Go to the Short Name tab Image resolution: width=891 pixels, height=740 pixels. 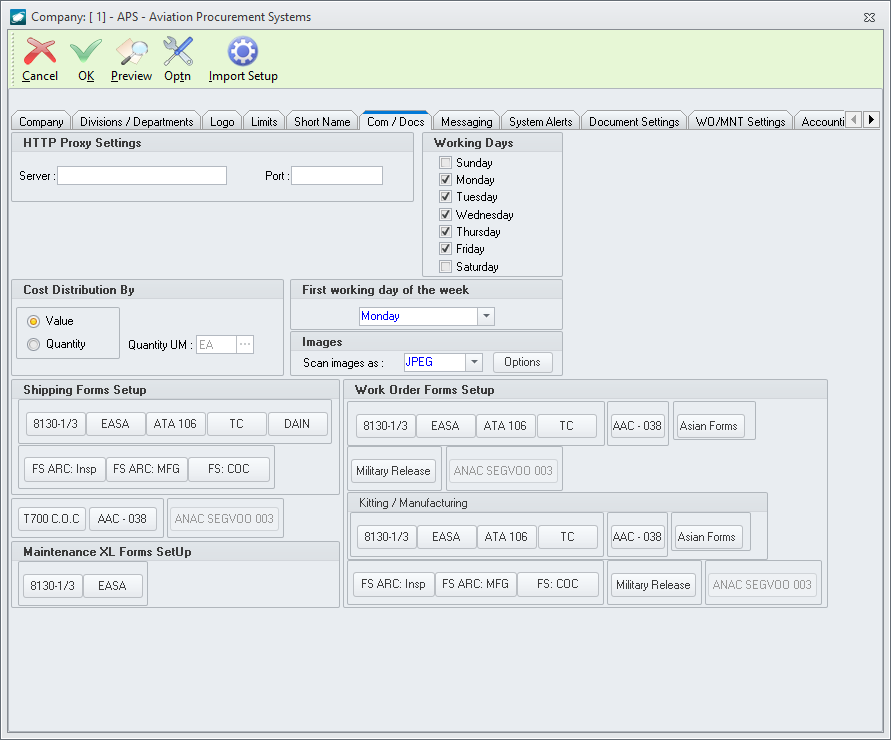point(322,122)
